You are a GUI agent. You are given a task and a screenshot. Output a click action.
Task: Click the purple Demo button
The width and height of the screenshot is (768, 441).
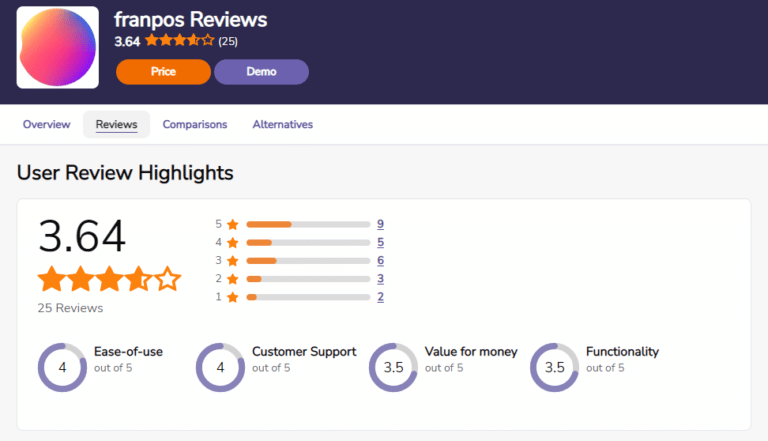pyautogui.click(x=261, y=72)
